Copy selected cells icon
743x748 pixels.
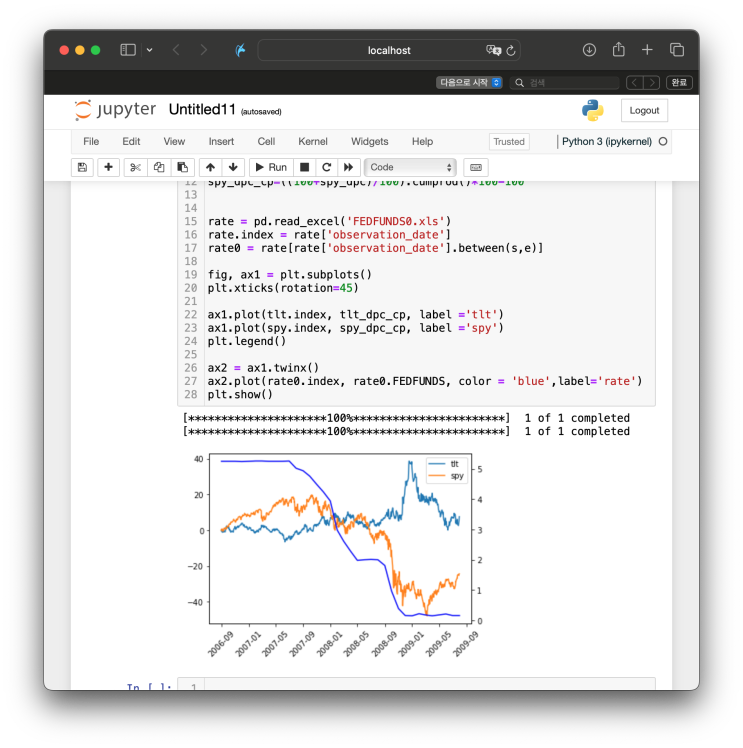point(159,167)
